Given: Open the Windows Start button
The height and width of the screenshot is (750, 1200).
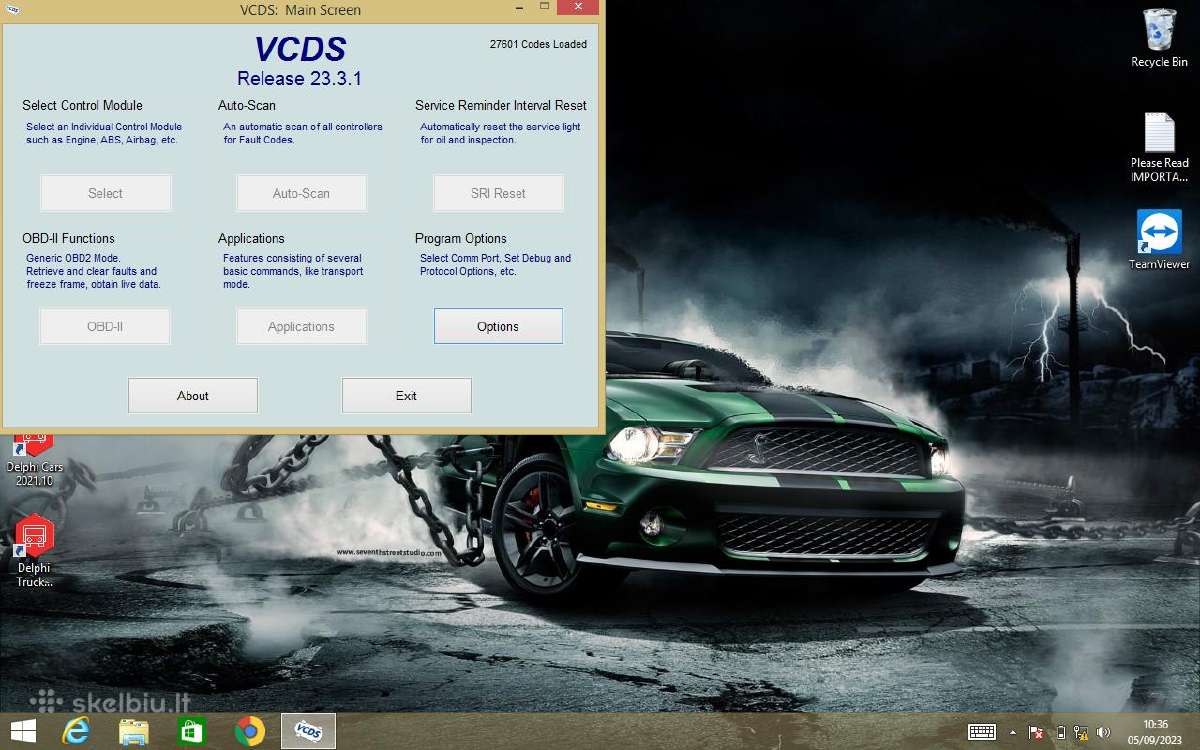Looking at the screenshot, I should [22, 731].
